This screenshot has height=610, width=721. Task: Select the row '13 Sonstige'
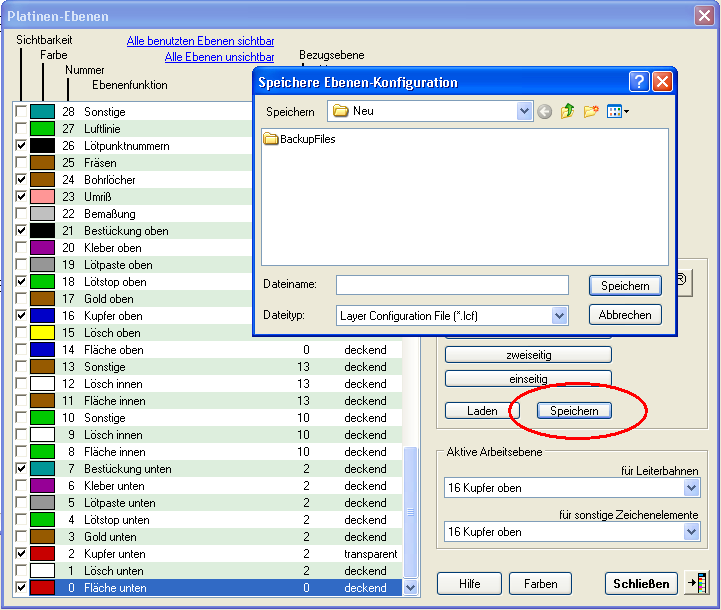207,366
